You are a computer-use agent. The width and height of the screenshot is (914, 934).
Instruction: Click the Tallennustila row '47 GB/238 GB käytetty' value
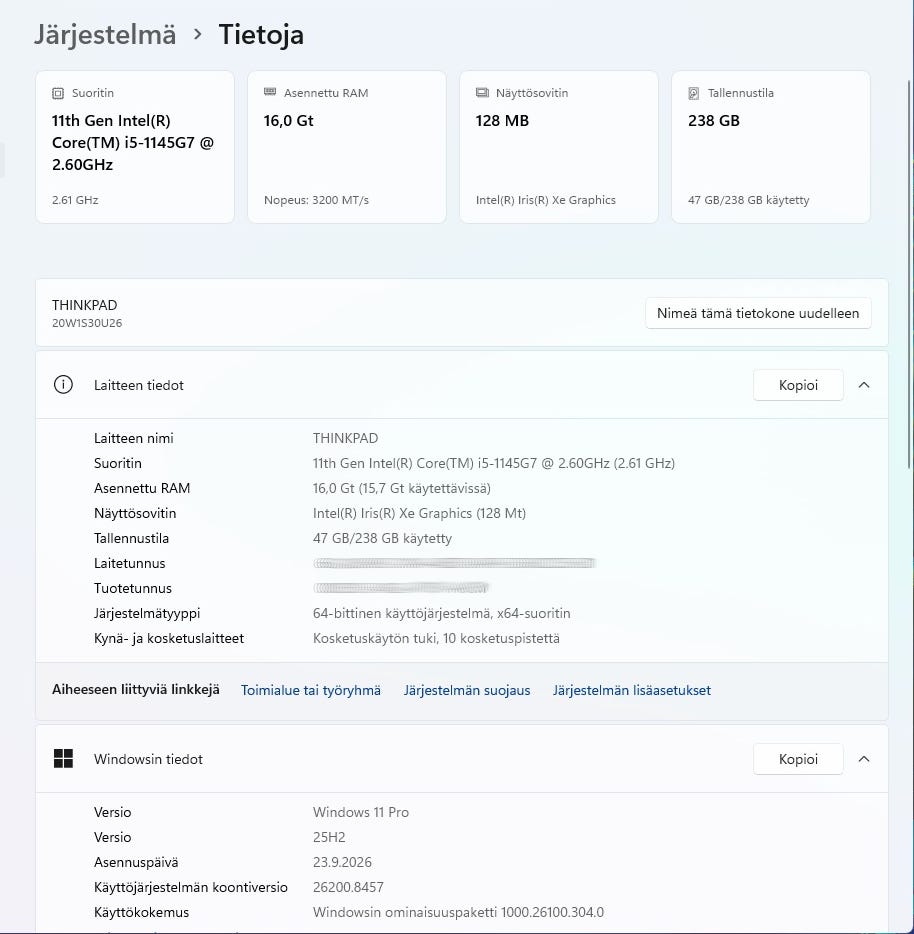pyautogui.click(x=383, y=538)
